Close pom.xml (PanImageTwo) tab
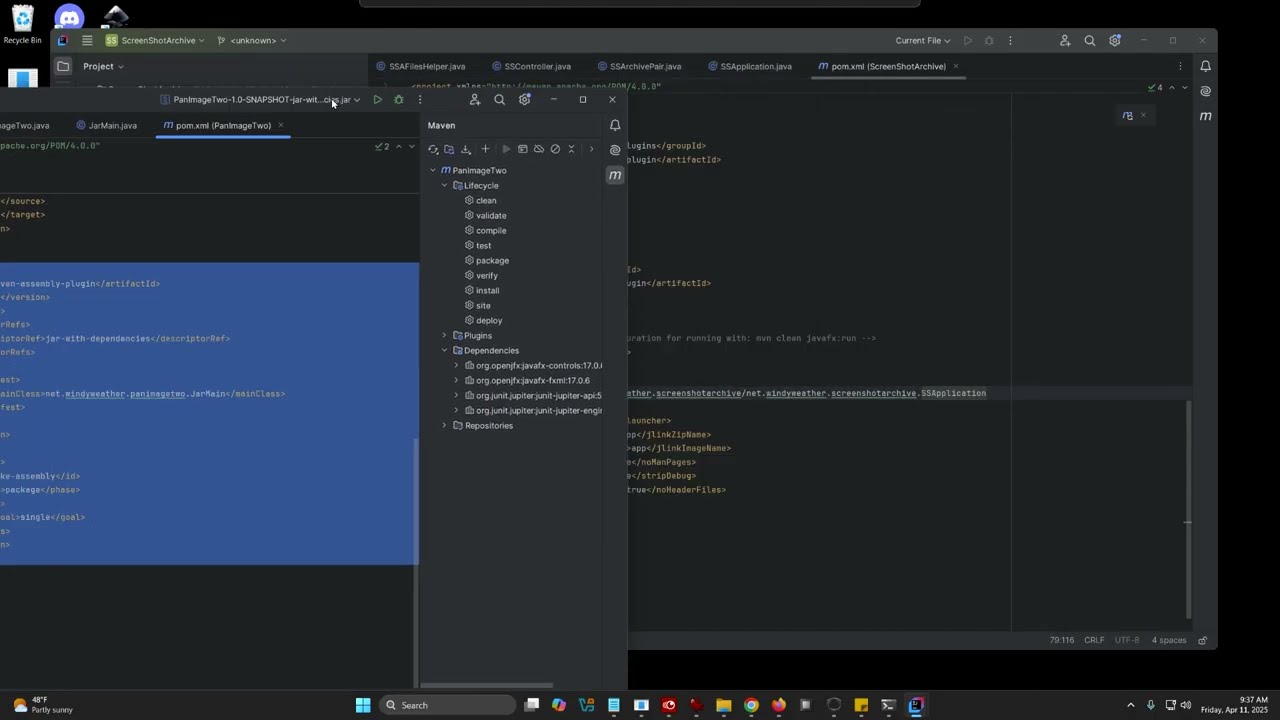Screen dimensions: 1280x720 point(281,126)
